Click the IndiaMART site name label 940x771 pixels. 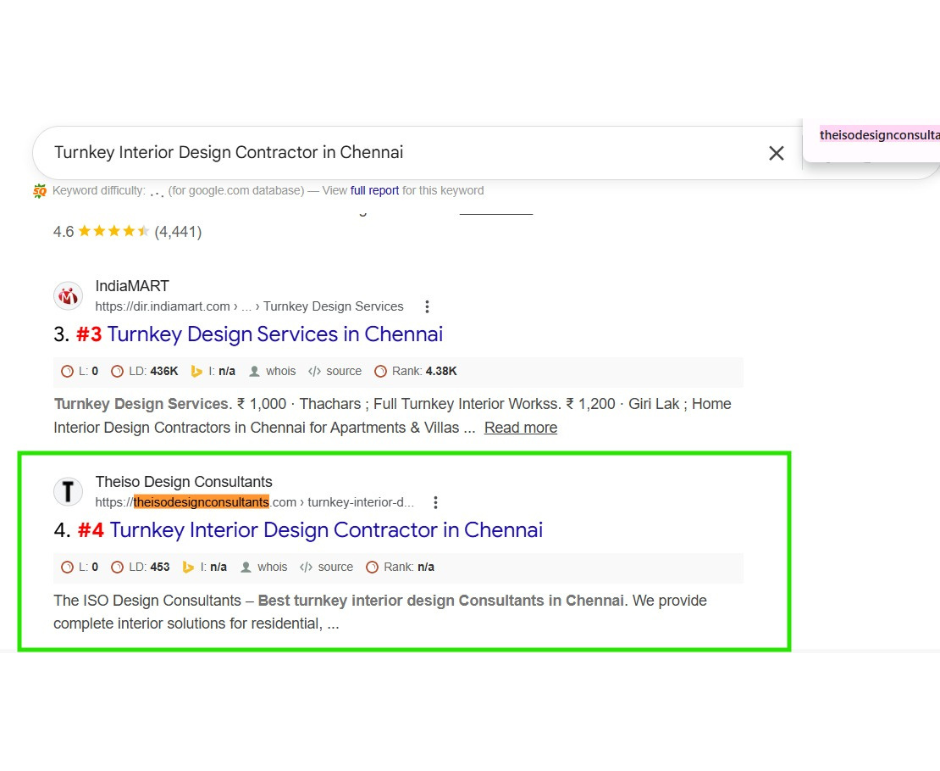coord(132,286)
